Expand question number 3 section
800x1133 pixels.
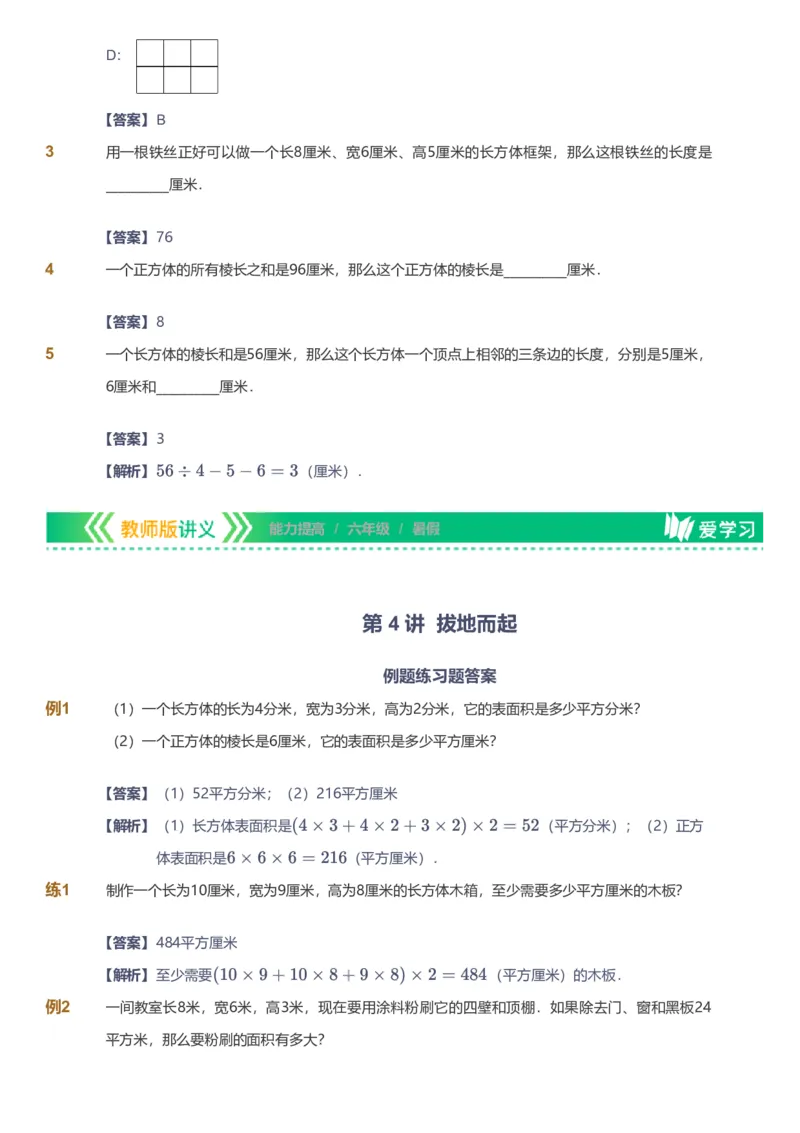(x=51, y=151)
